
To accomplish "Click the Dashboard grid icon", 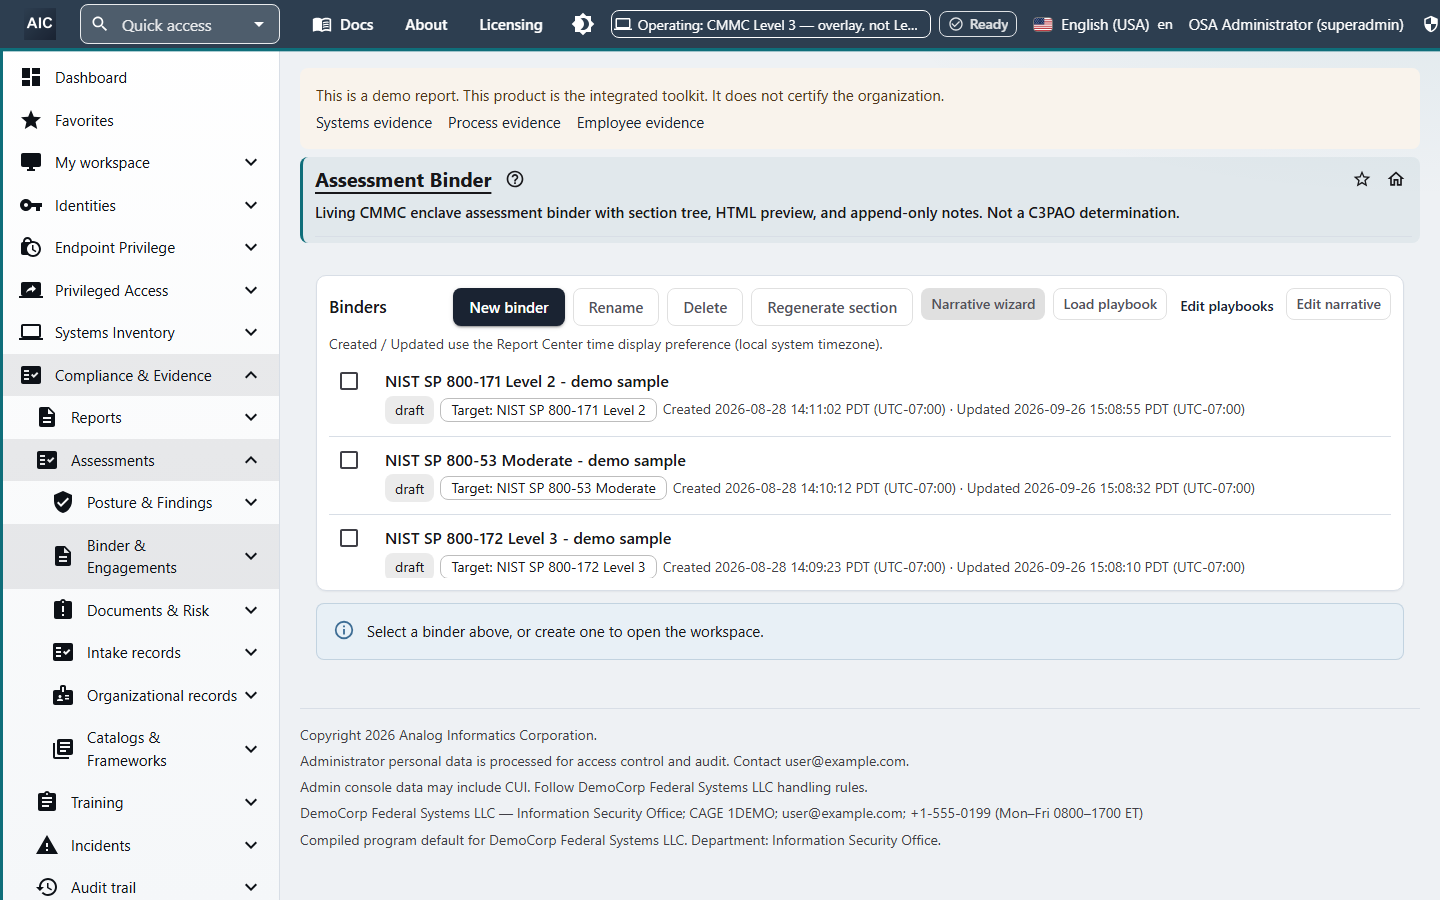I will [x=31, y=77].
